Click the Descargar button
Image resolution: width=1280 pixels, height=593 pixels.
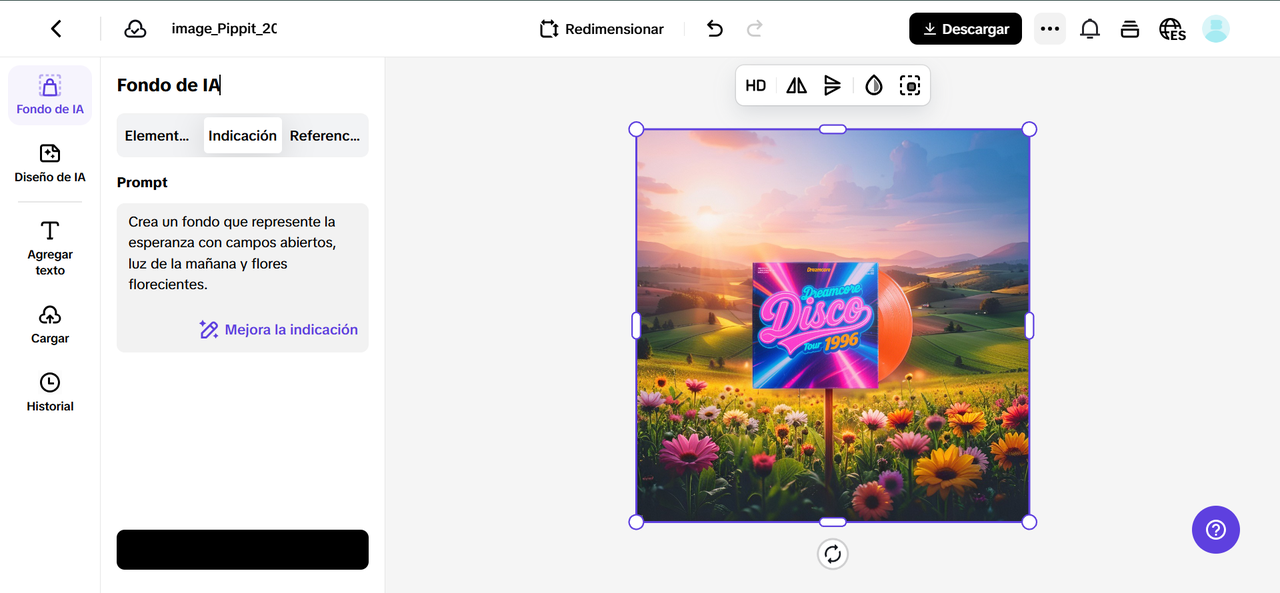coord(965,29)
